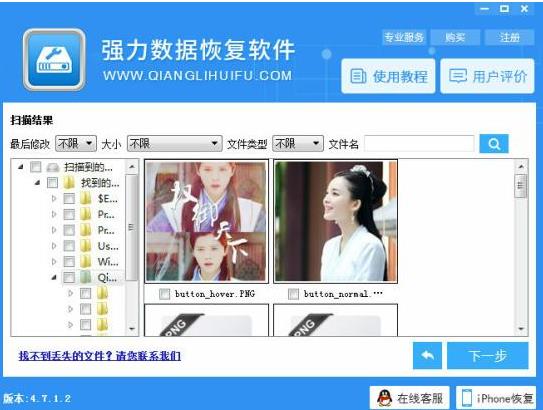This screenshot has width=543, height=410.
Task: Click the $E... folder icon
Action: (x=85, y=198)
